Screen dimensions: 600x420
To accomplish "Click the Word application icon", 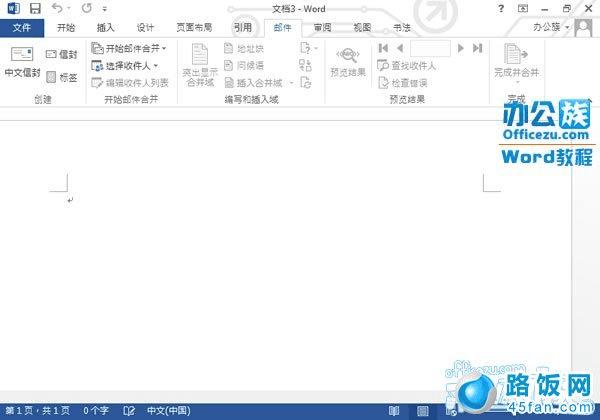I will click(13, 8).
